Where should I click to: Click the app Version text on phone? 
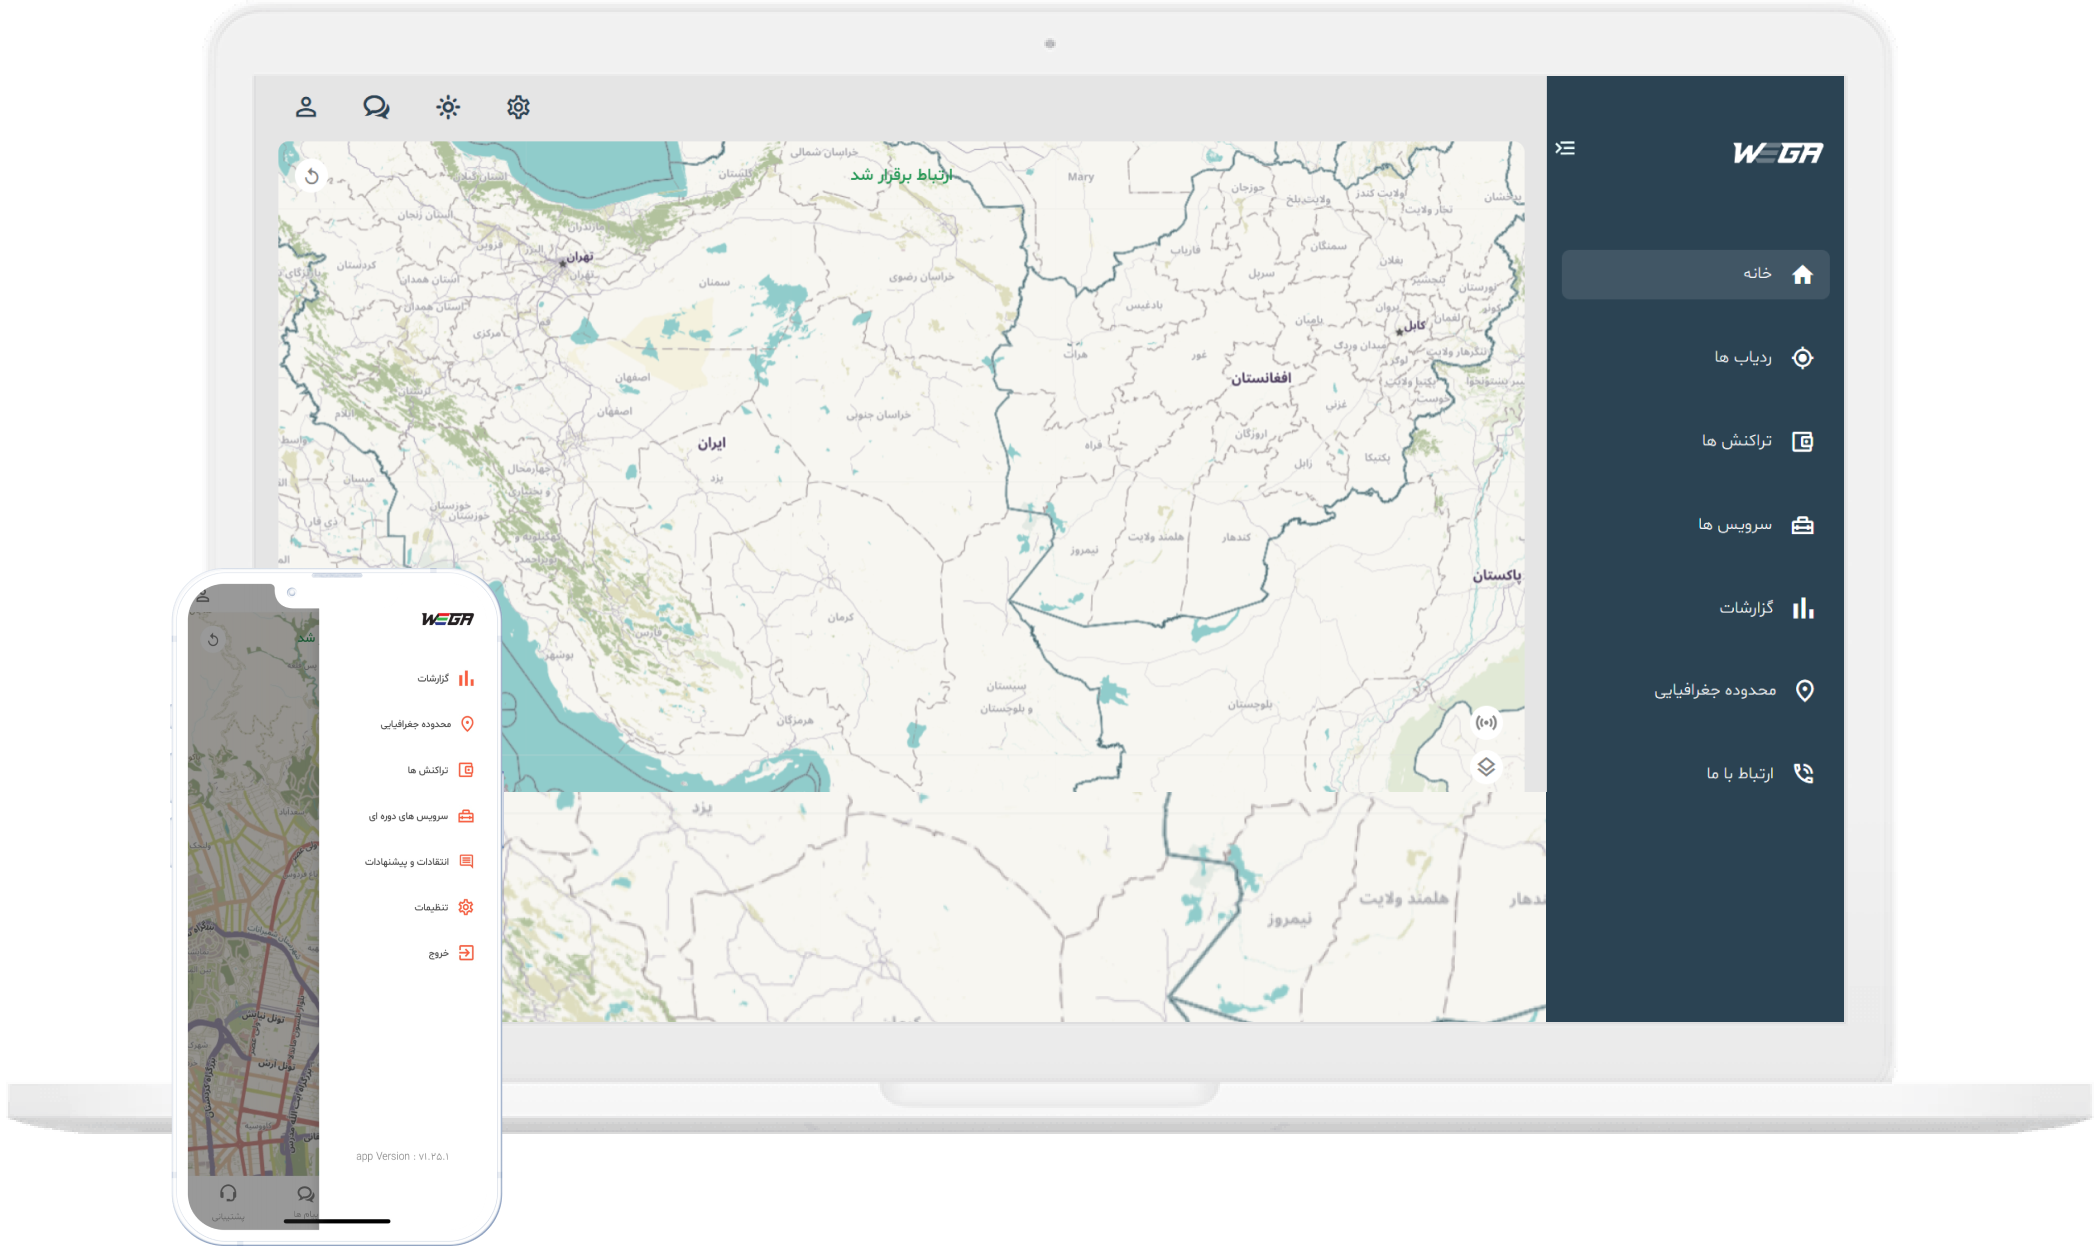tap(402, 1157)
